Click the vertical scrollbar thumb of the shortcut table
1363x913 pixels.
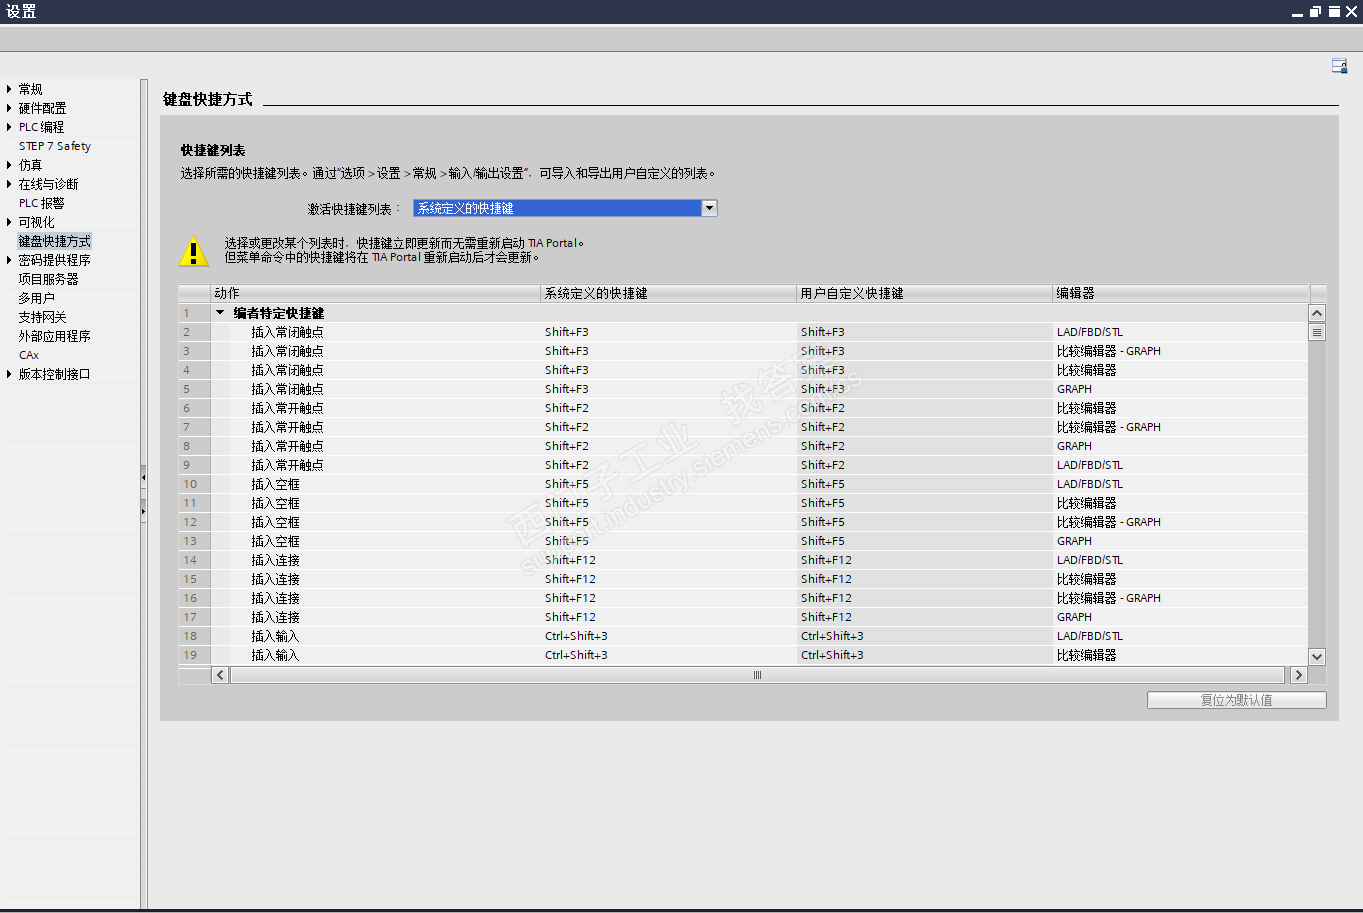coord(1317,332)
